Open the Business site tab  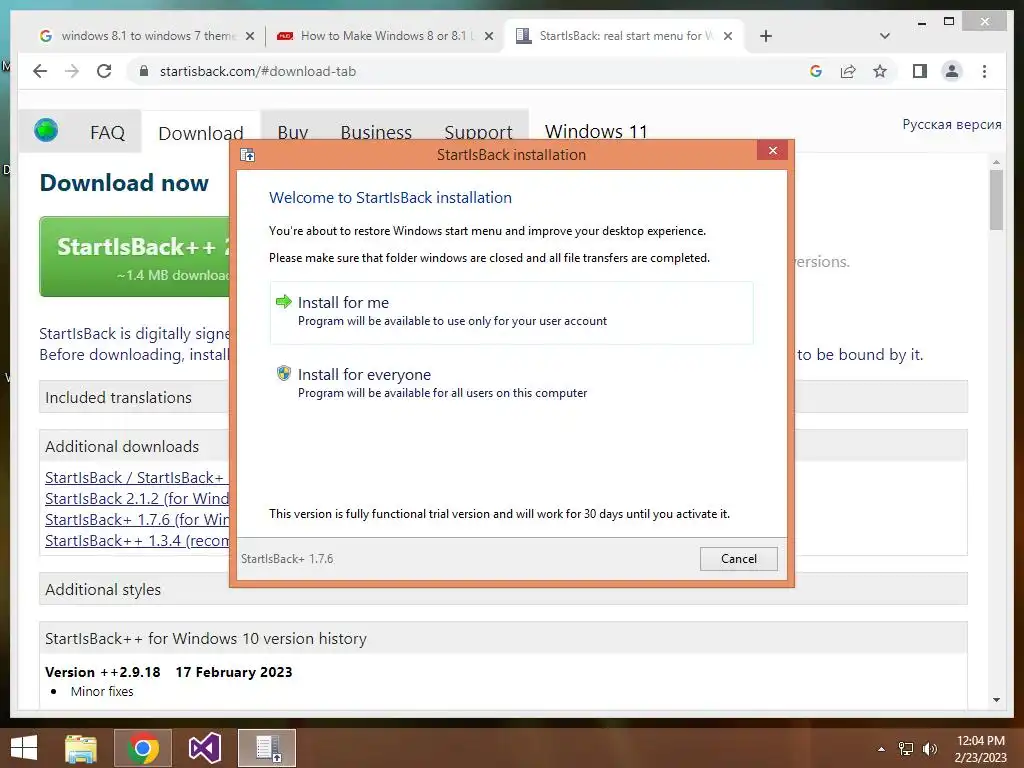pos(376,133)
